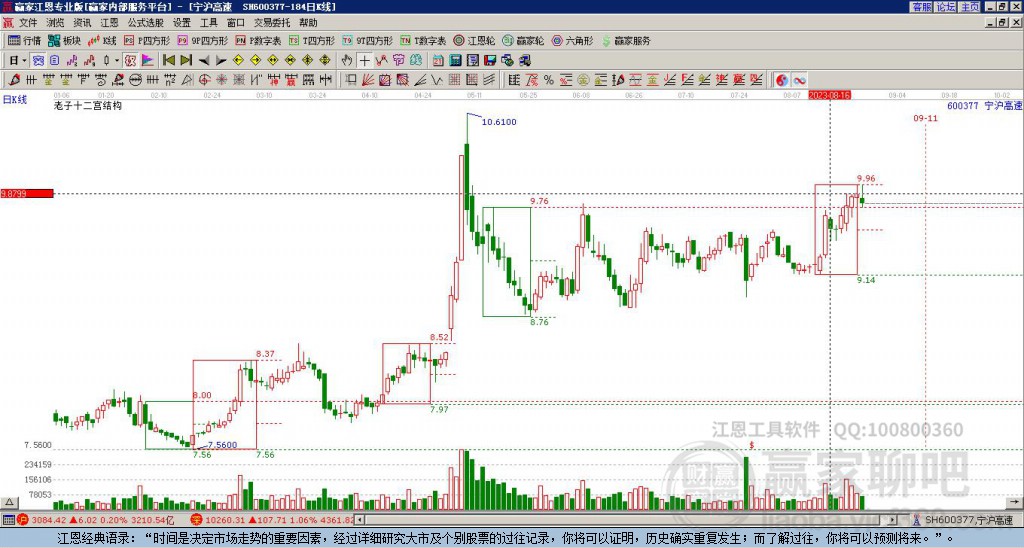Viewport: 1024px width, 548px height.
Task: Select the angle lines drawing tool
Action: 420,80
